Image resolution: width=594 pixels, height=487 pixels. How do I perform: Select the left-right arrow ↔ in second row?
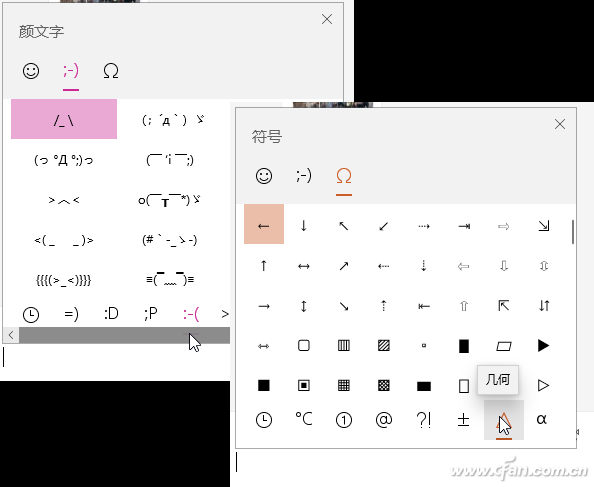[303, 266]
